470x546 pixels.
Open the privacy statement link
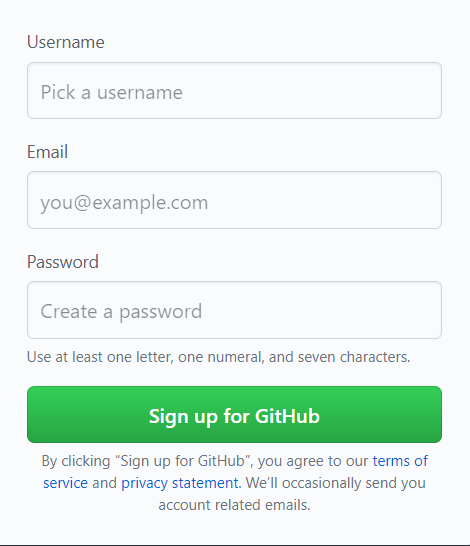tap(180, 483)
